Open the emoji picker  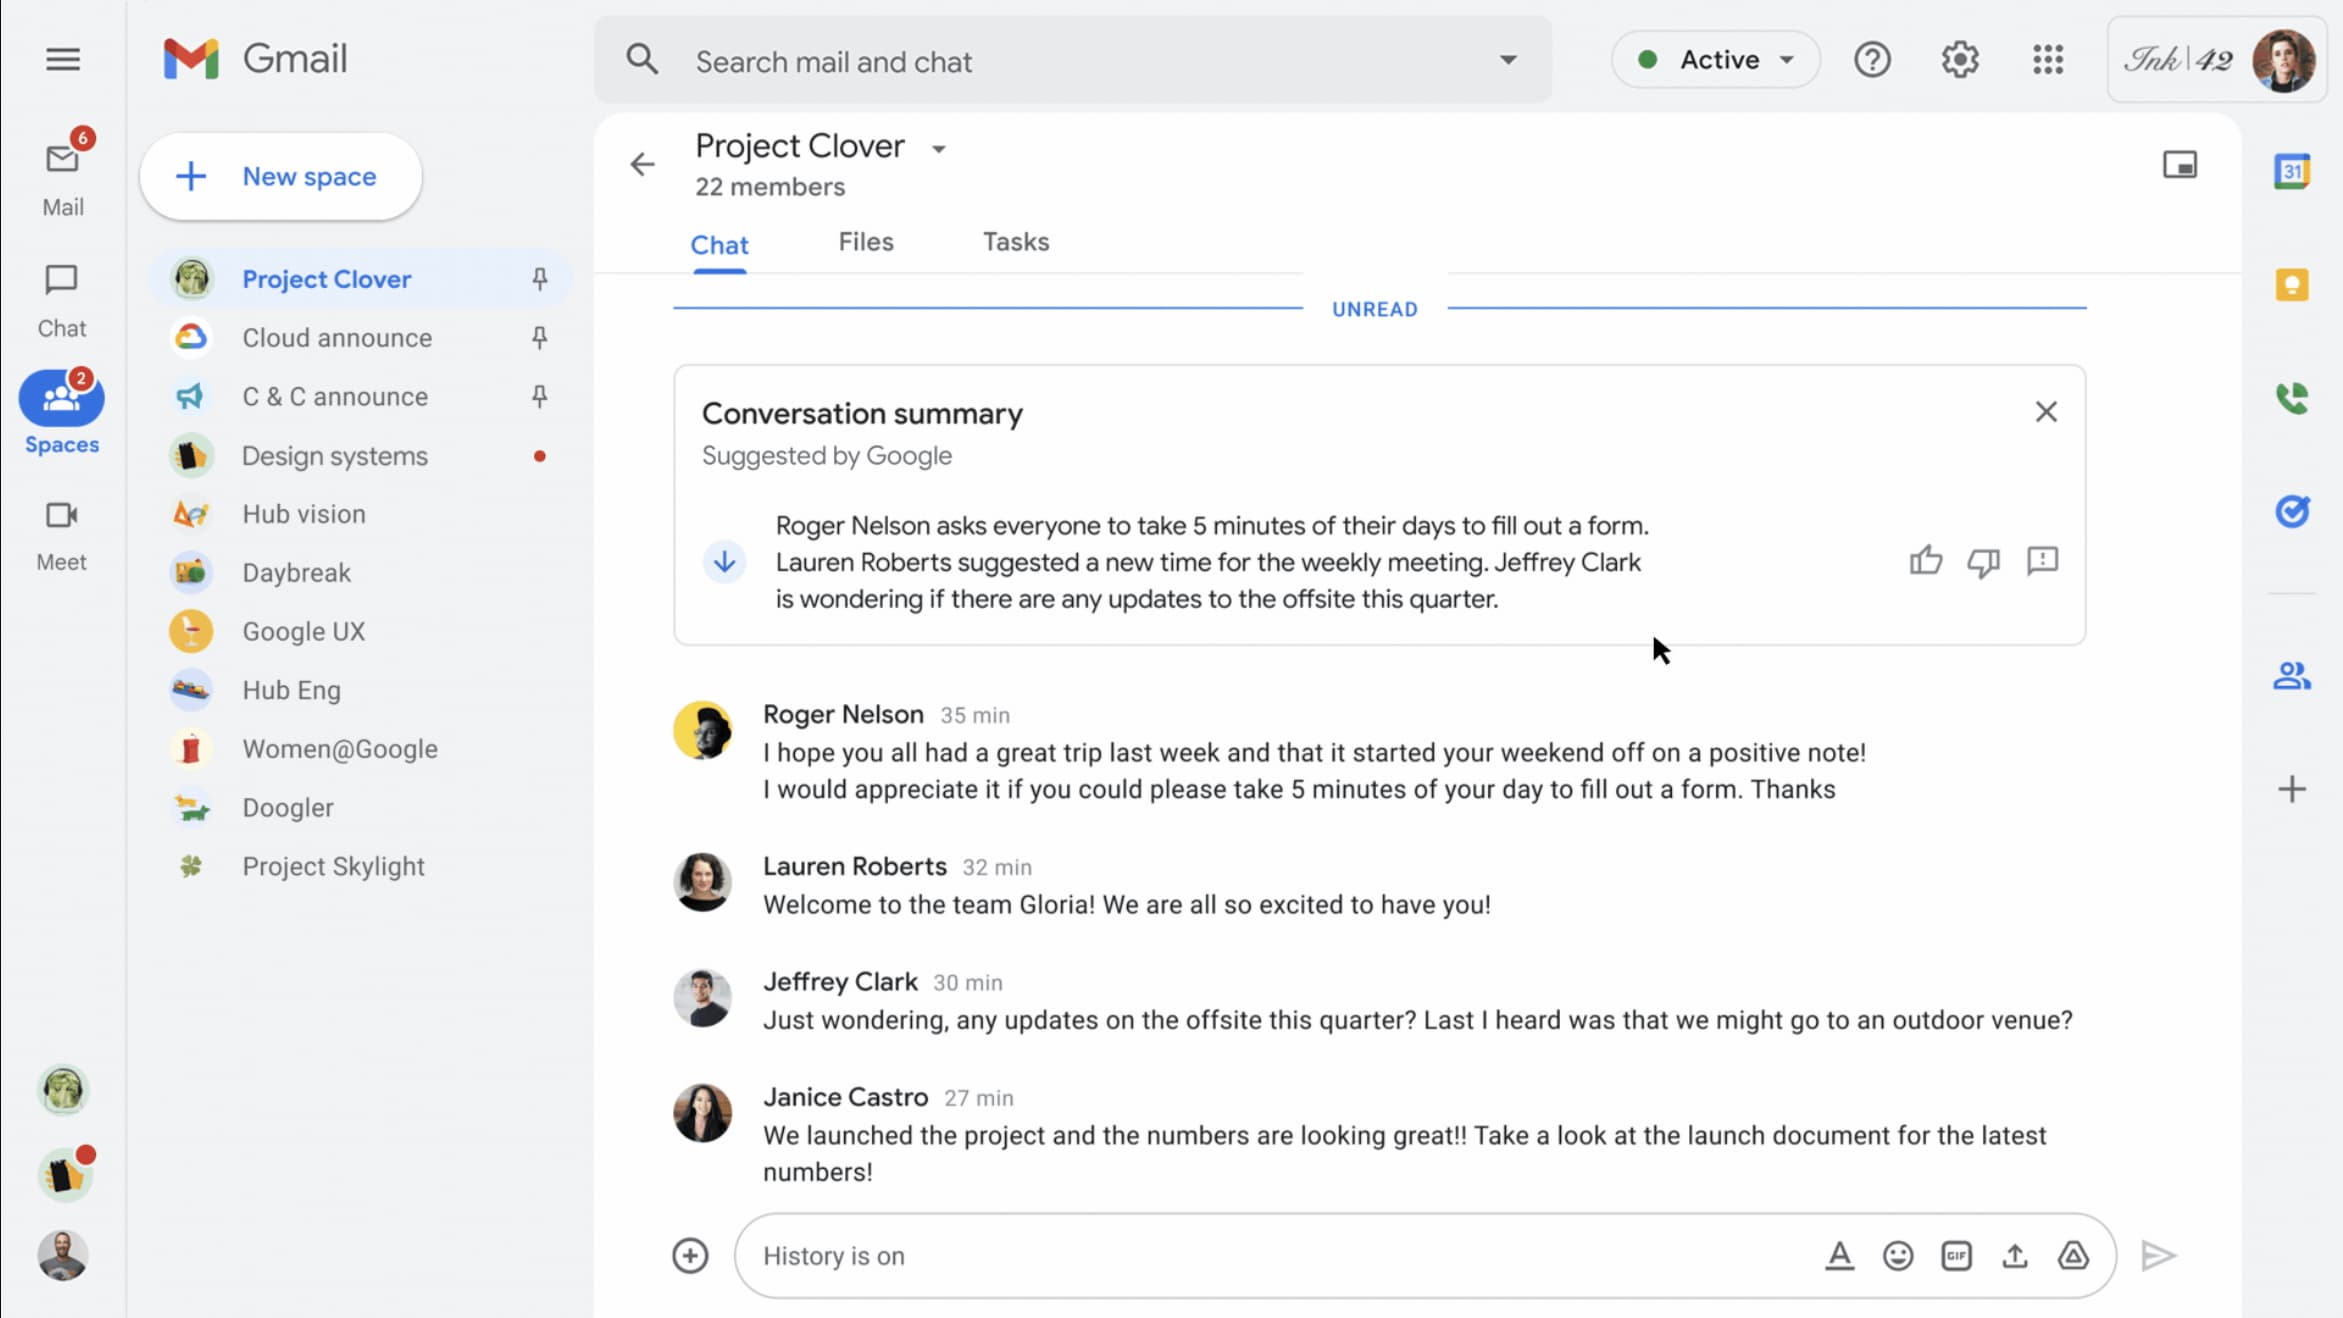click(1897, 1255)
